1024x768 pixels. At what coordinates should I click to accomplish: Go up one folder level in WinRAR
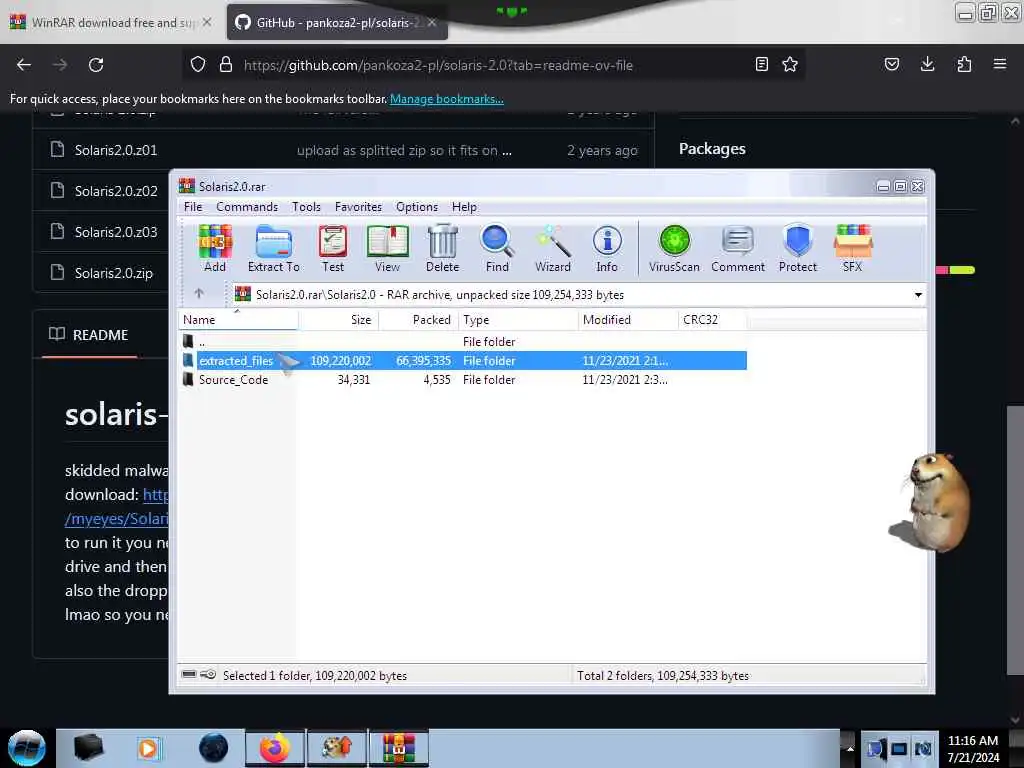pyautogui.click(x=199, y=294)
